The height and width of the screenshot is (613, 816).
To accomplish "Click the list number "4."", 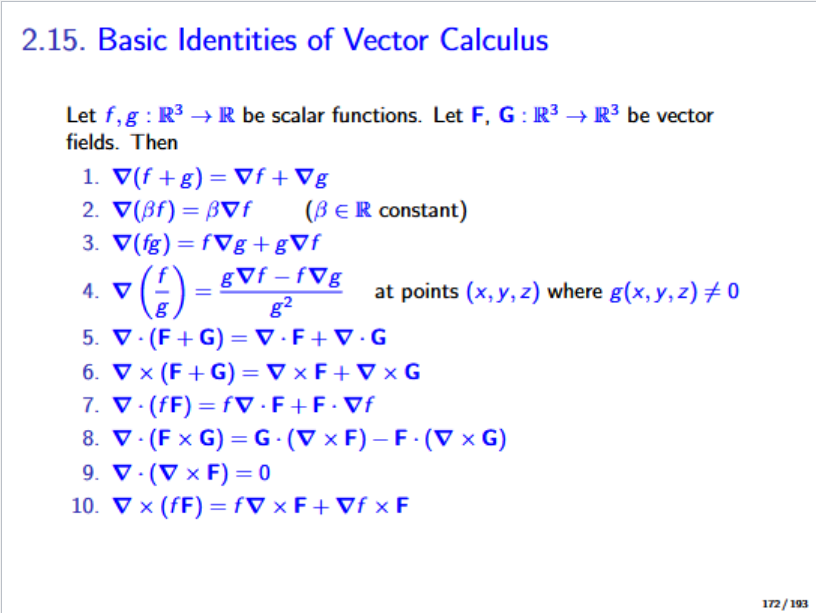I will (x=90, y=292).
